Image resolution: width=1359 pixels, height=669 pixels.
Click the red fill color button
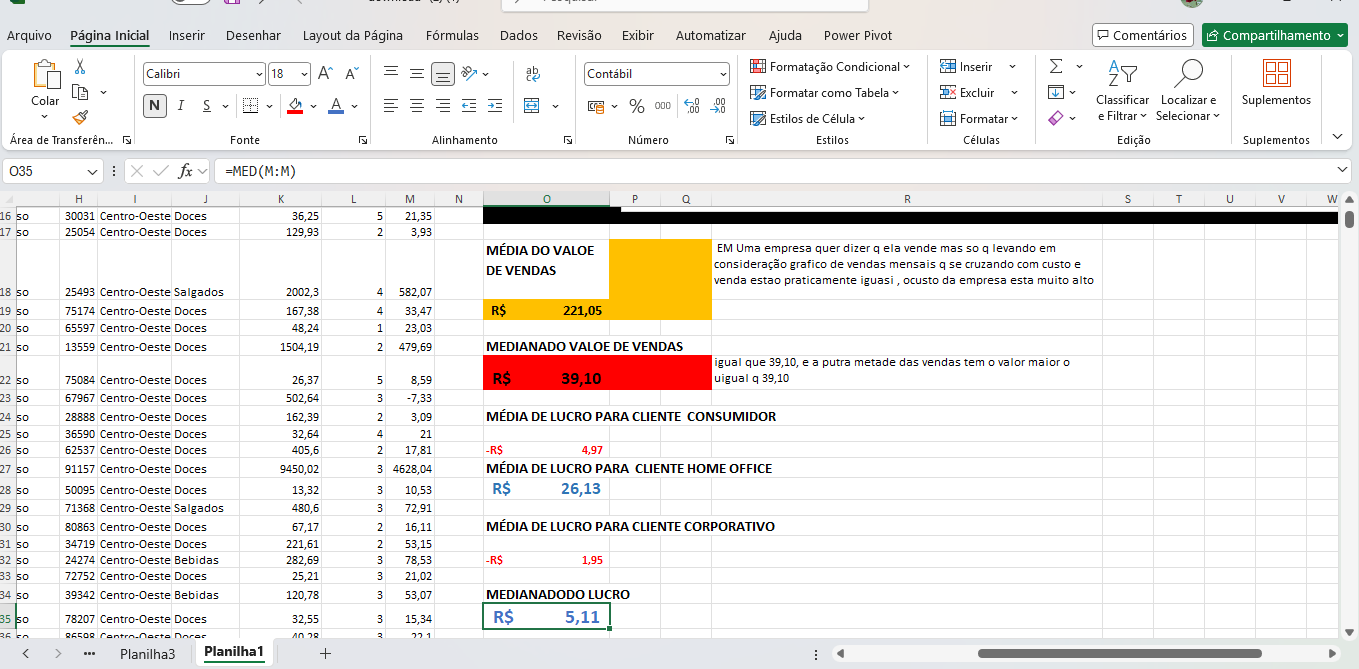tap(294, 105)
